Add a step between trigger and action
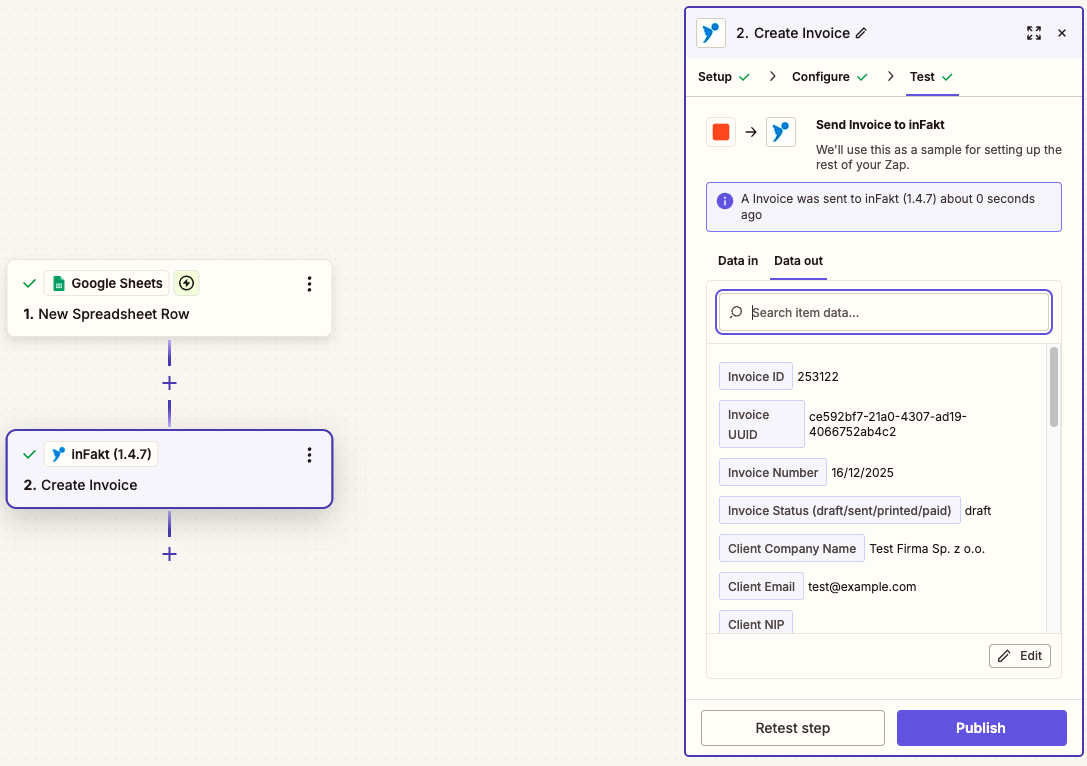The image size is (1087, 766). (169, 383)
